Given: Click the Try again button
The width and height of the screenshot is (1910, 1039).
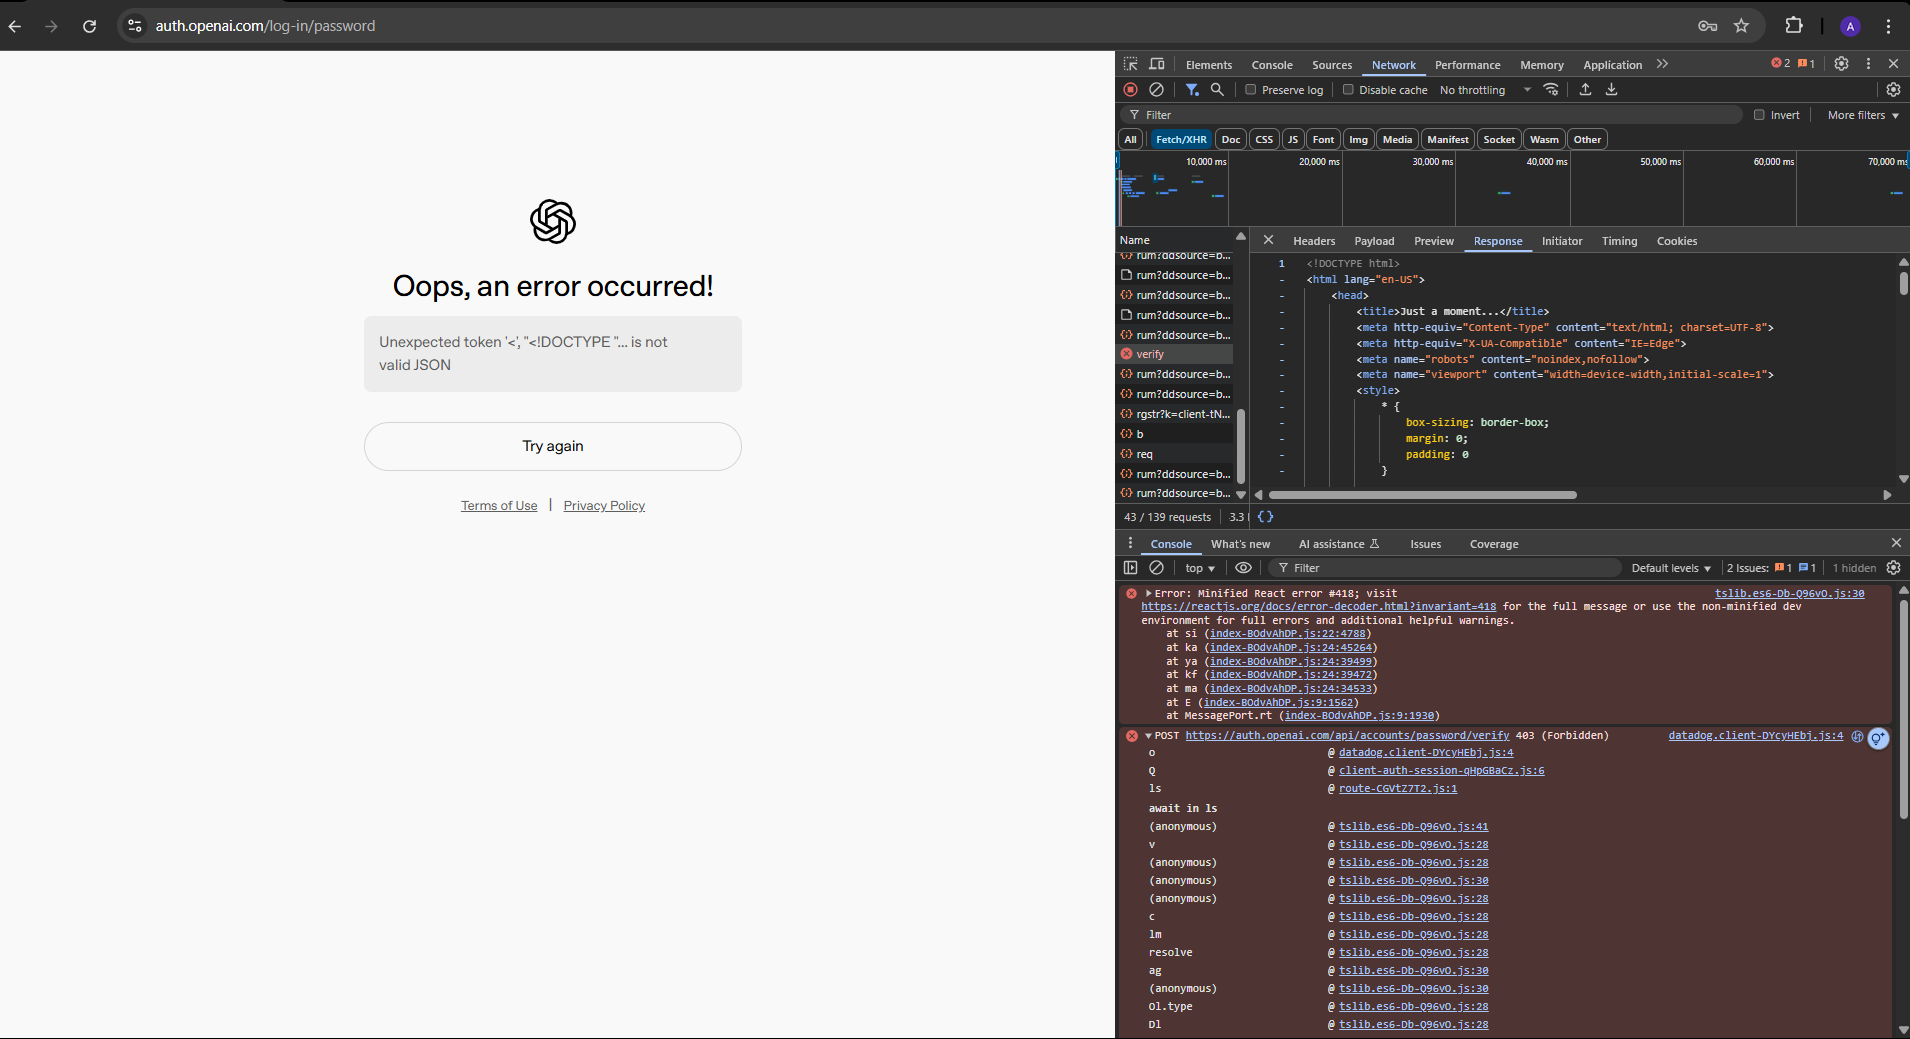Looking at the screenshot, I should [553, 446].
